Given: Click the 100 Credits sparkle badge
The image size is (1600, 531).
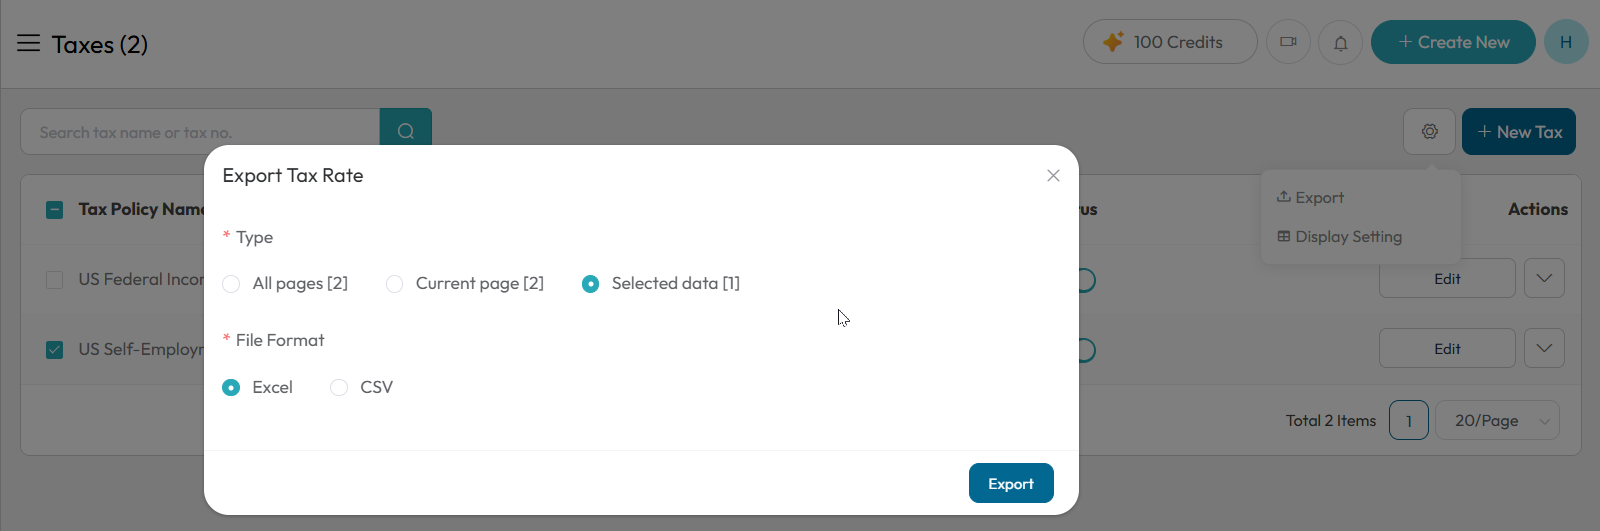Looking at the screenshot, I should (x=1170, y=42).
